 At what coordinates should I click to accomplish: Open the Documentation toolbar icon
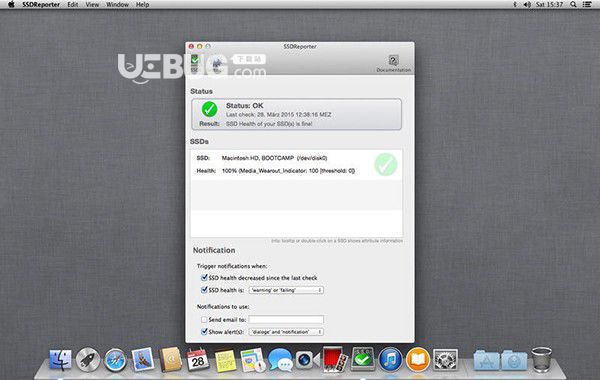coord(393,63)
